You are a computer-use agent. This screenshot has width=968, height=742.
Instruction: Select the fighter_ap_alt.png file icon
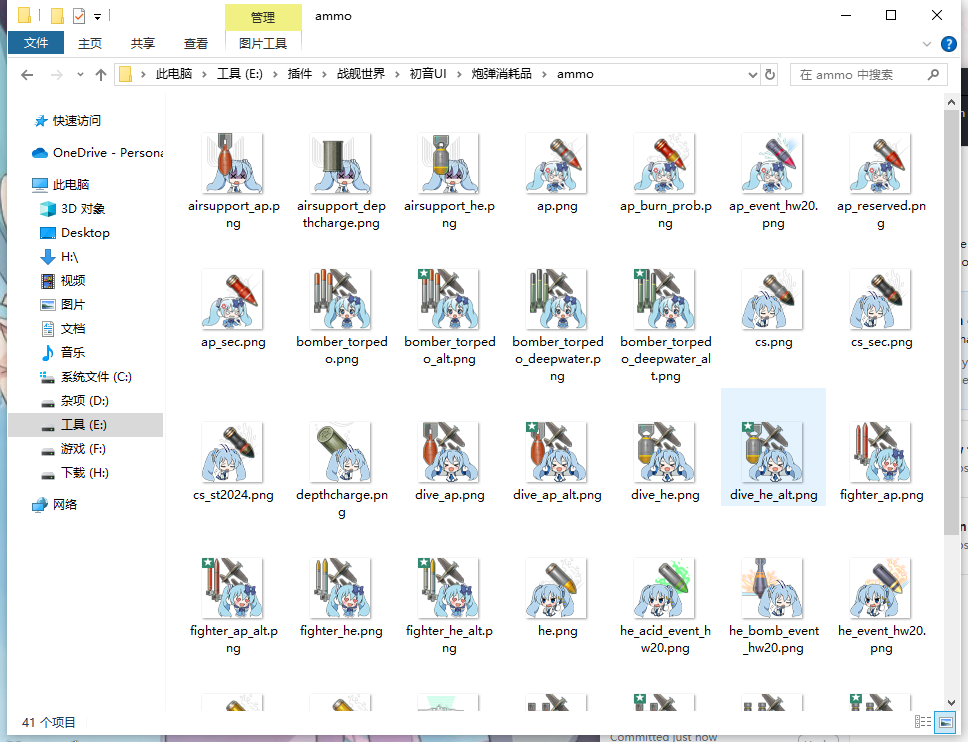coord(233,588)
